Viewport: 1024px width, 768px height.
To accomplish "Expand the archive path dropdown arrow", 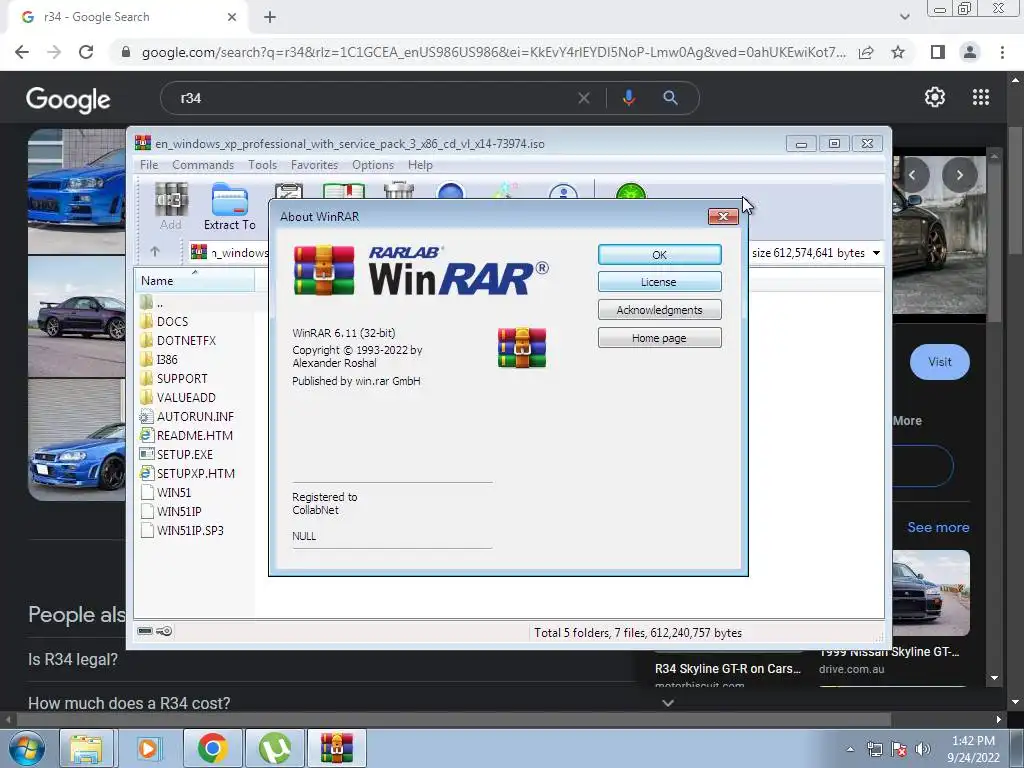I will click(876, 253).
